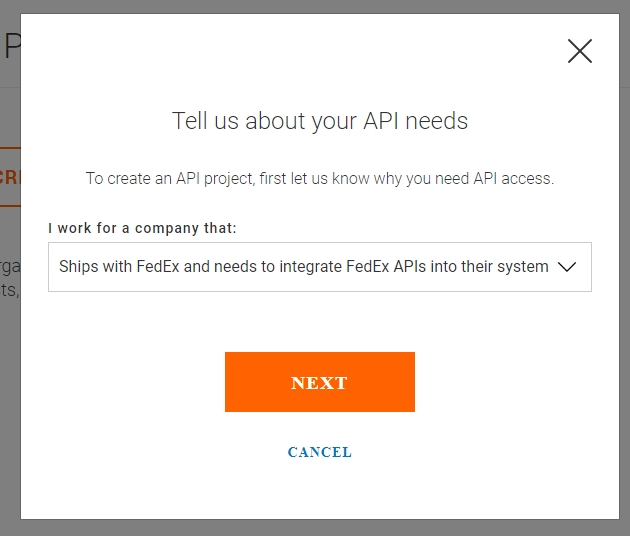The height and width of the screenshot is (536, 630).
Task: Click the 'I work for a company that:' label
Action: point(143,228)
